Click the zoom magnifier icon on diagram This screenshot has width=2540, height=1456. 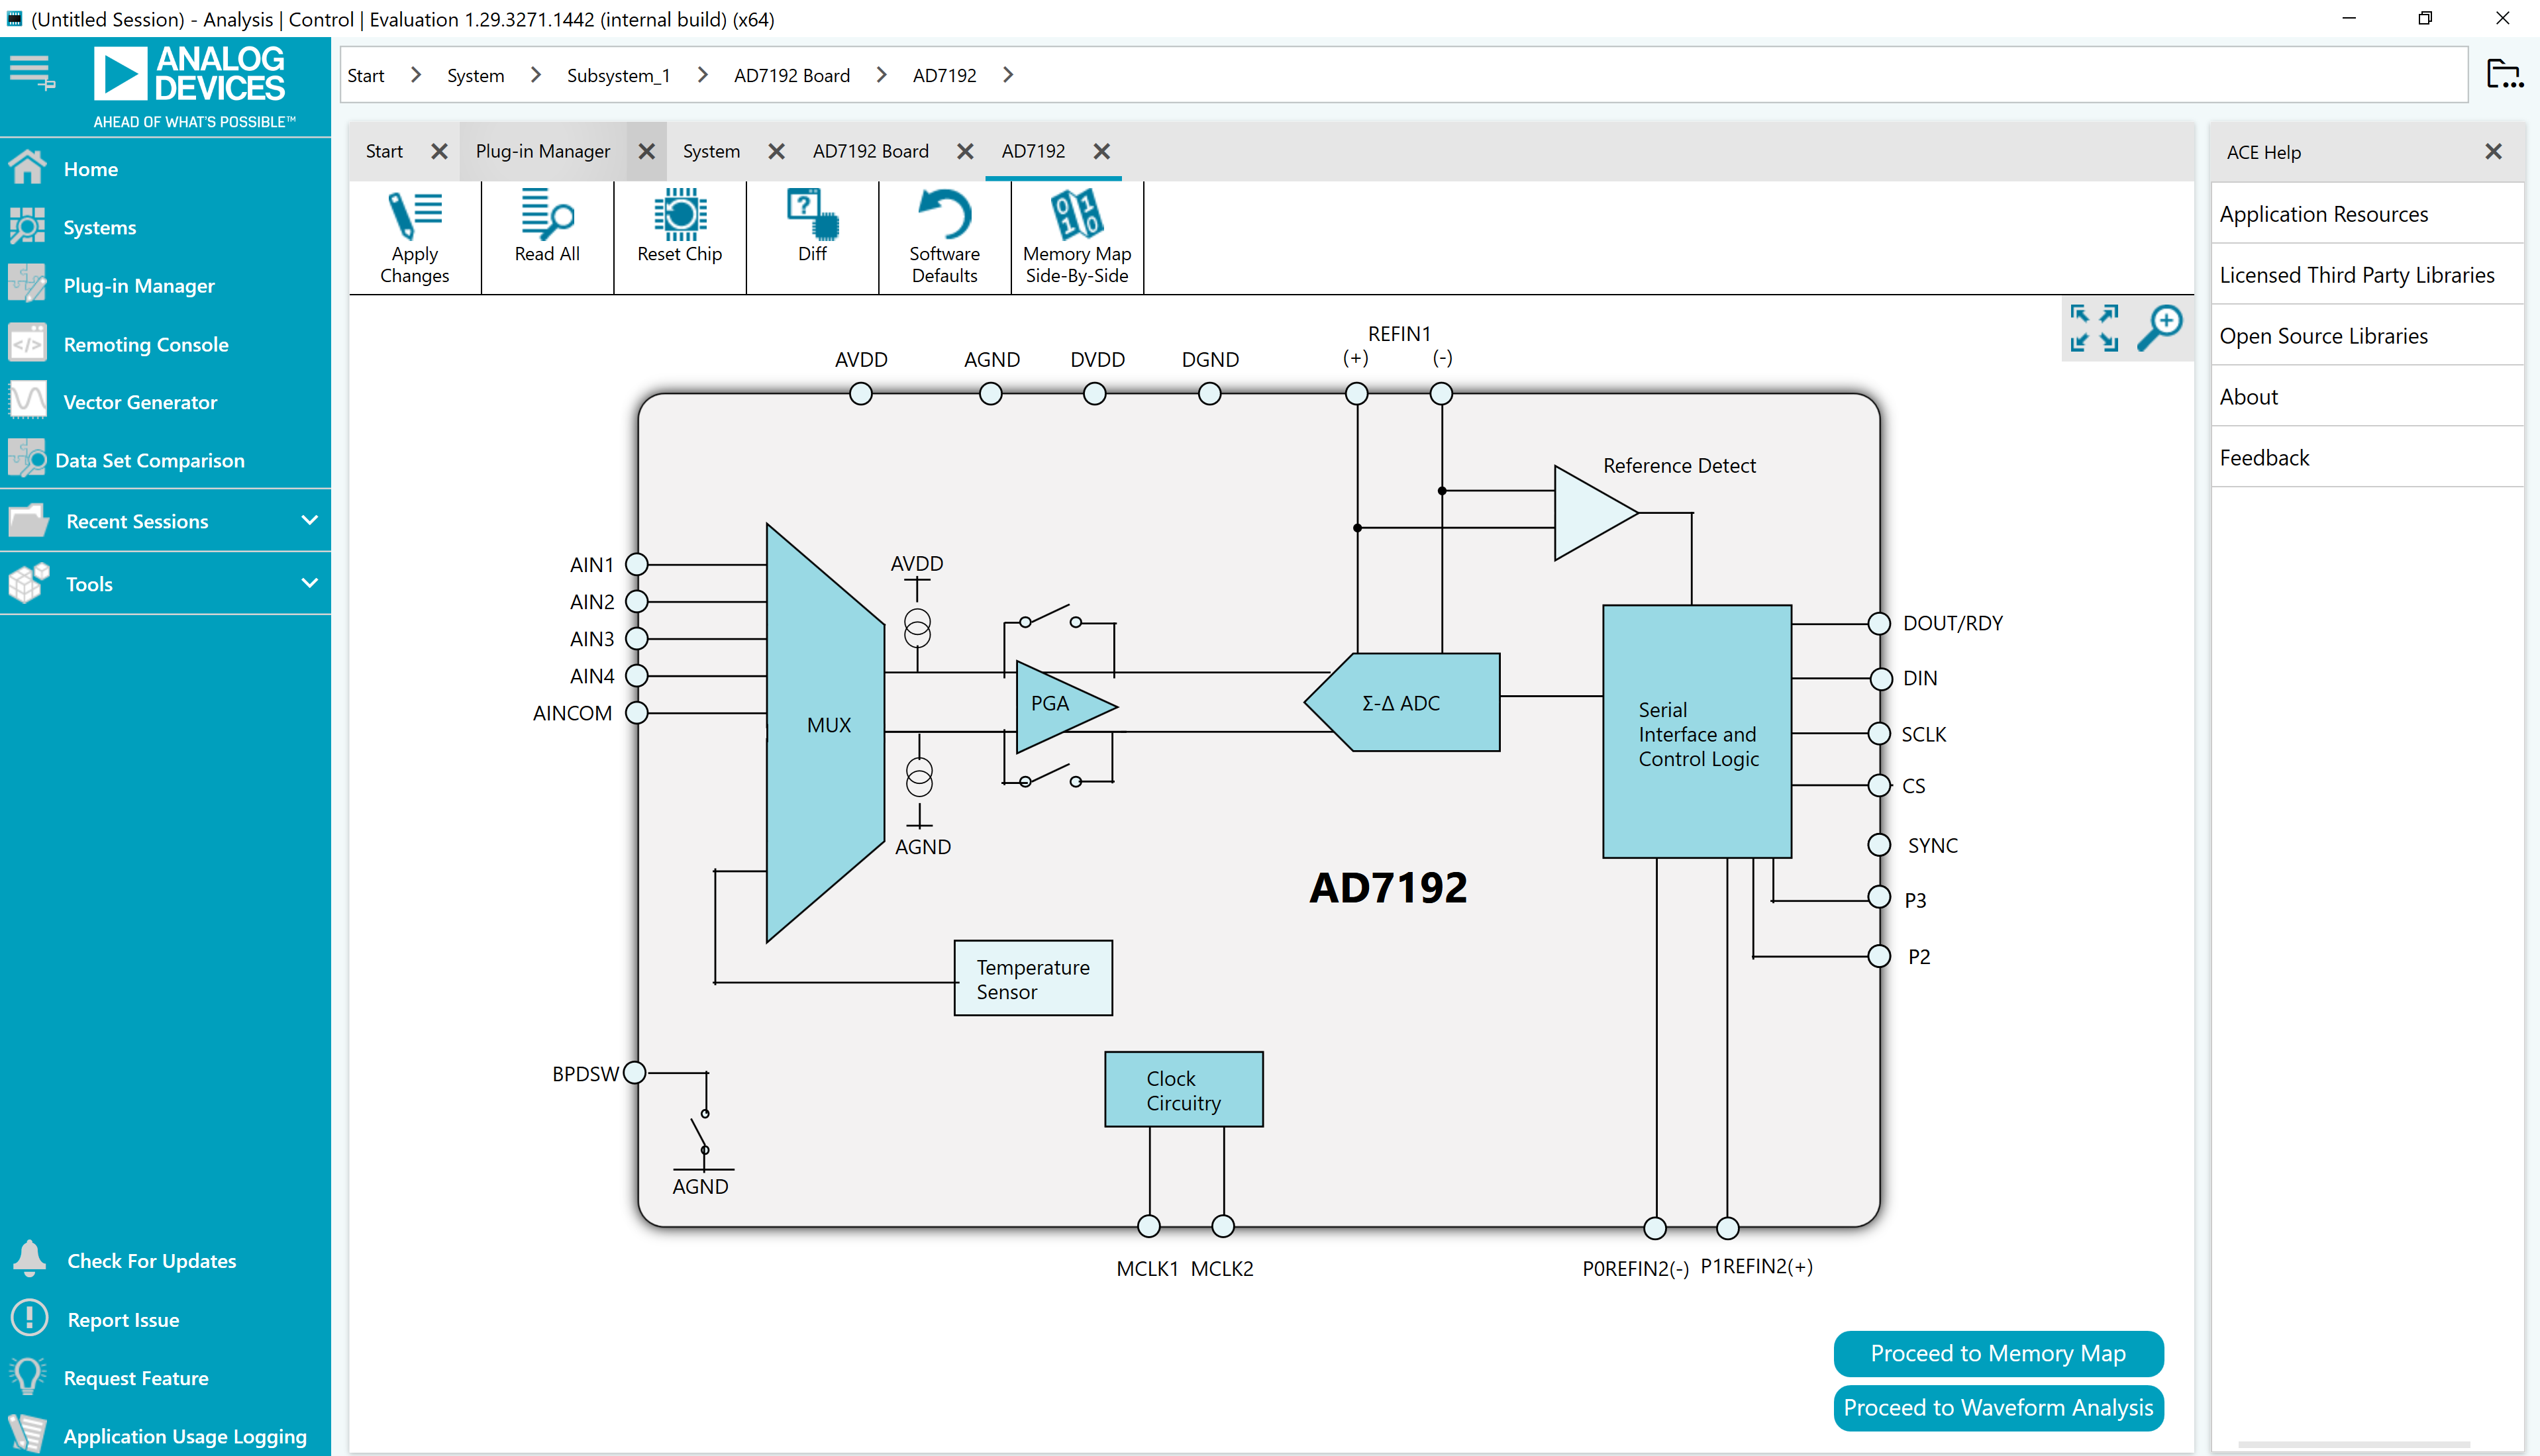(2160, 328)
